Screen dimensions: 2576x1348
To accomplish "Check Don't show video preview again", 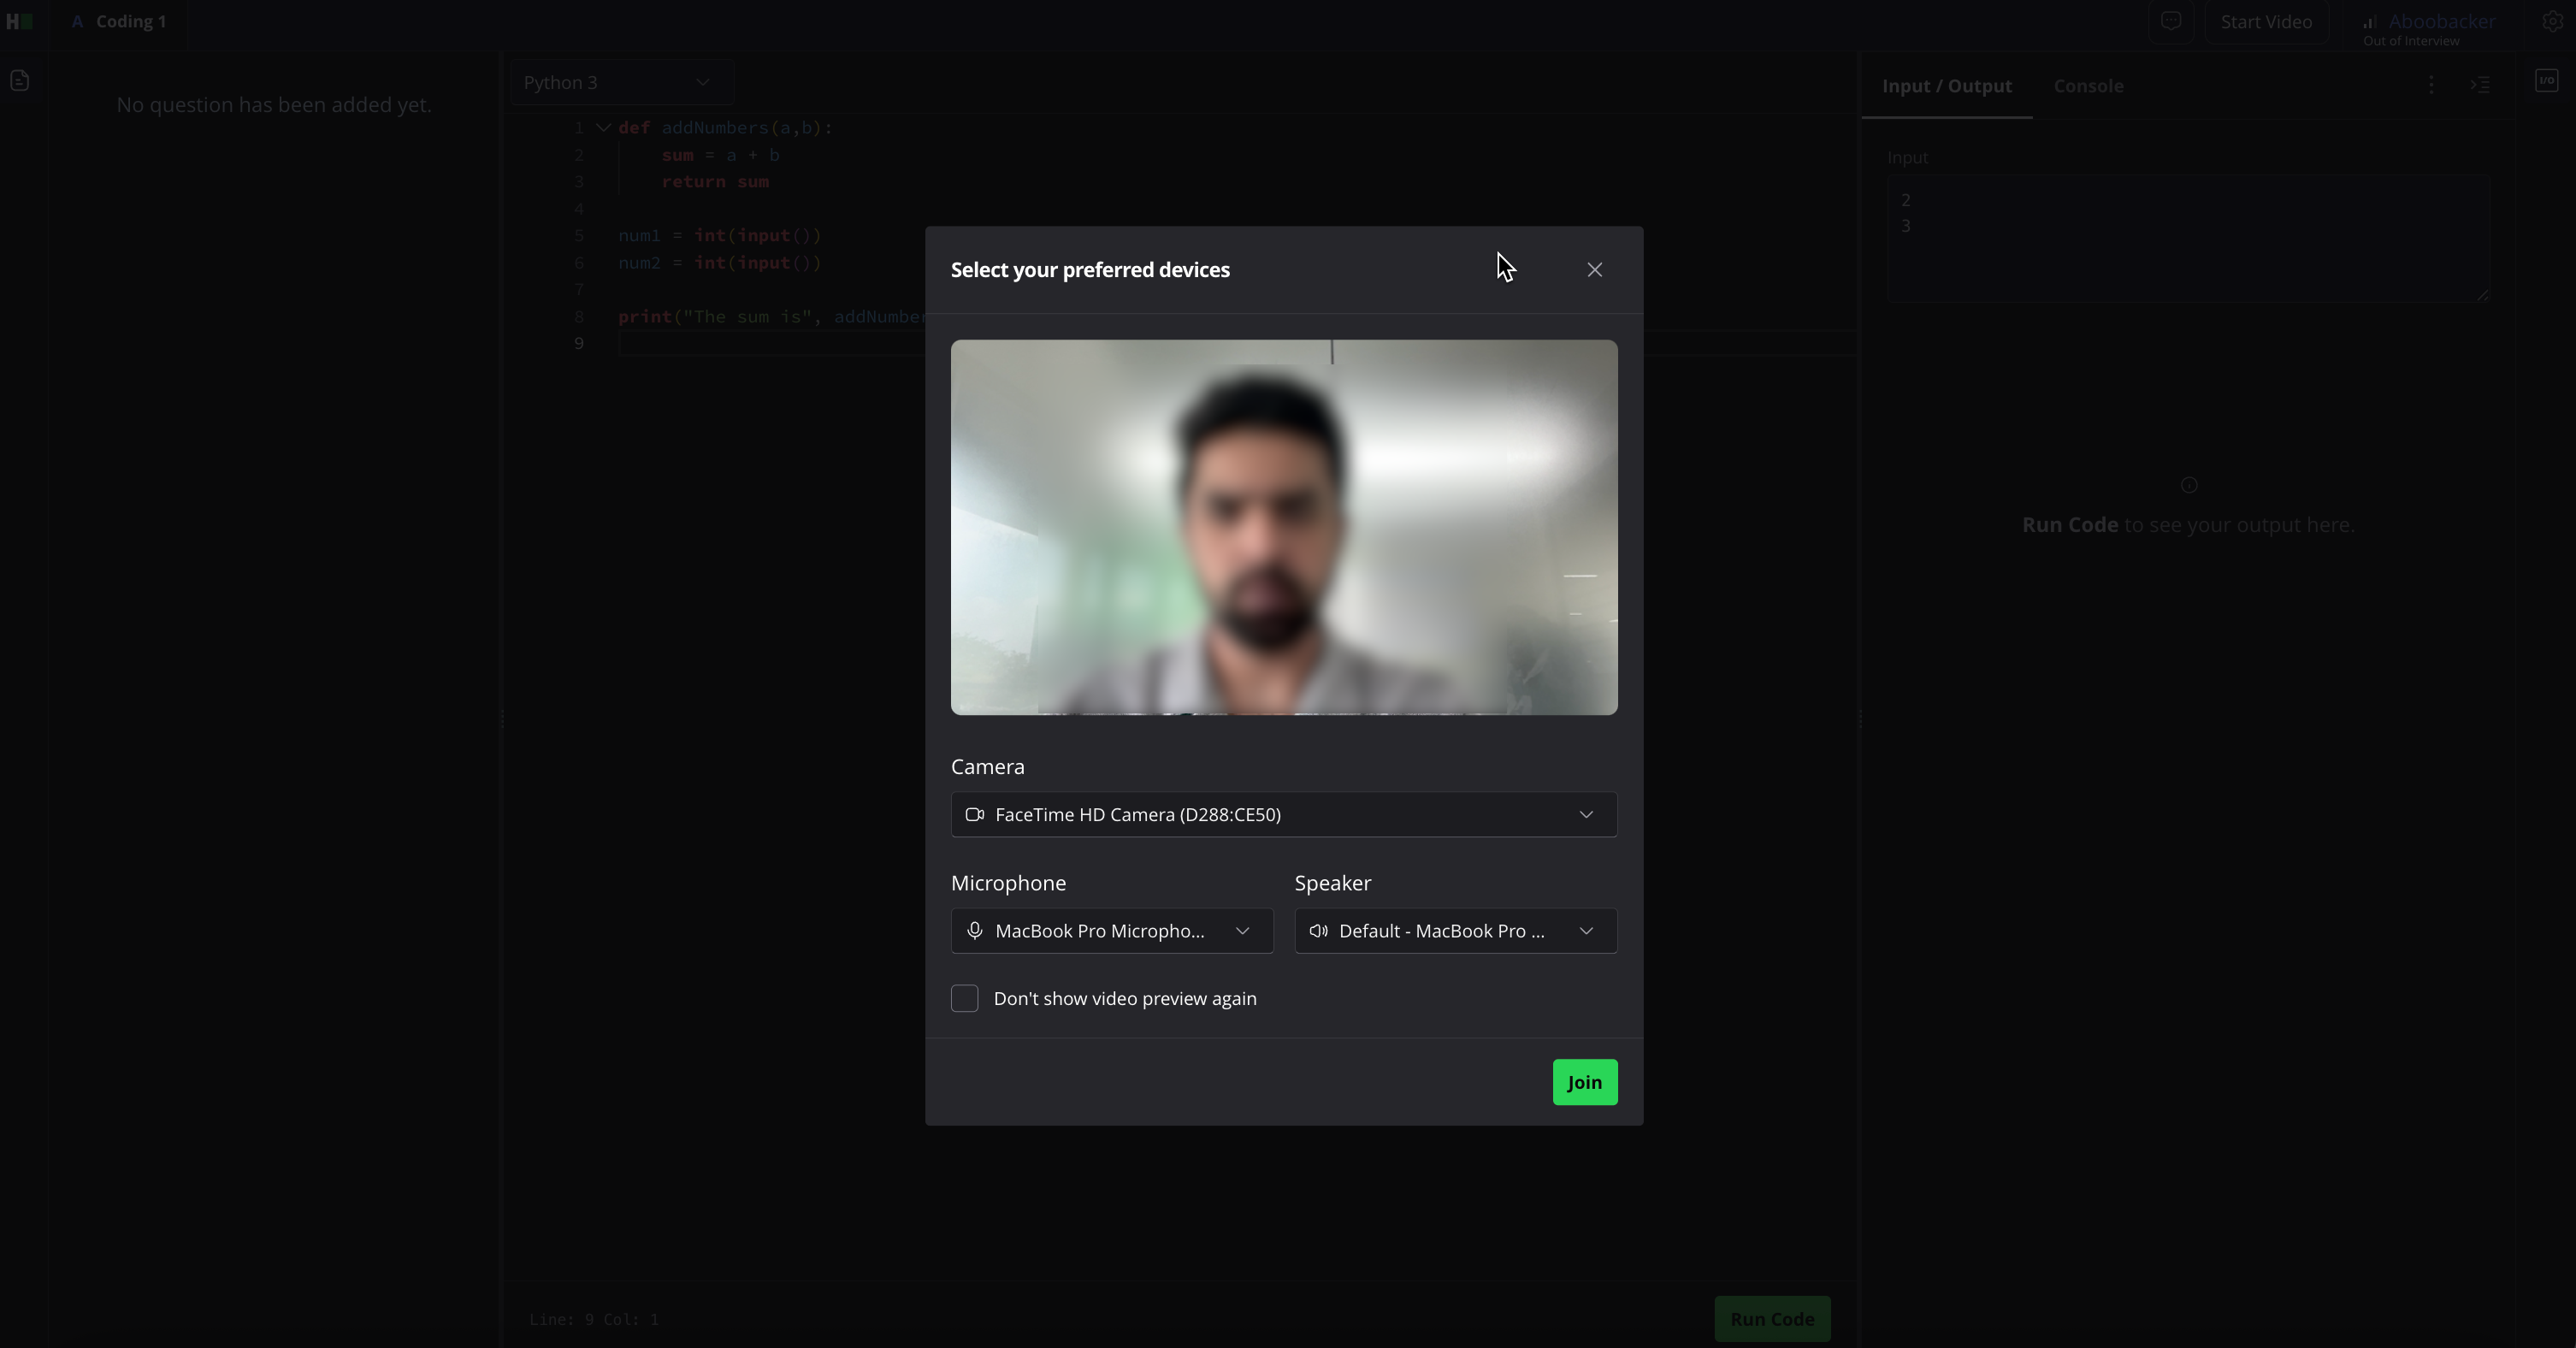I will tap(964, 998).
